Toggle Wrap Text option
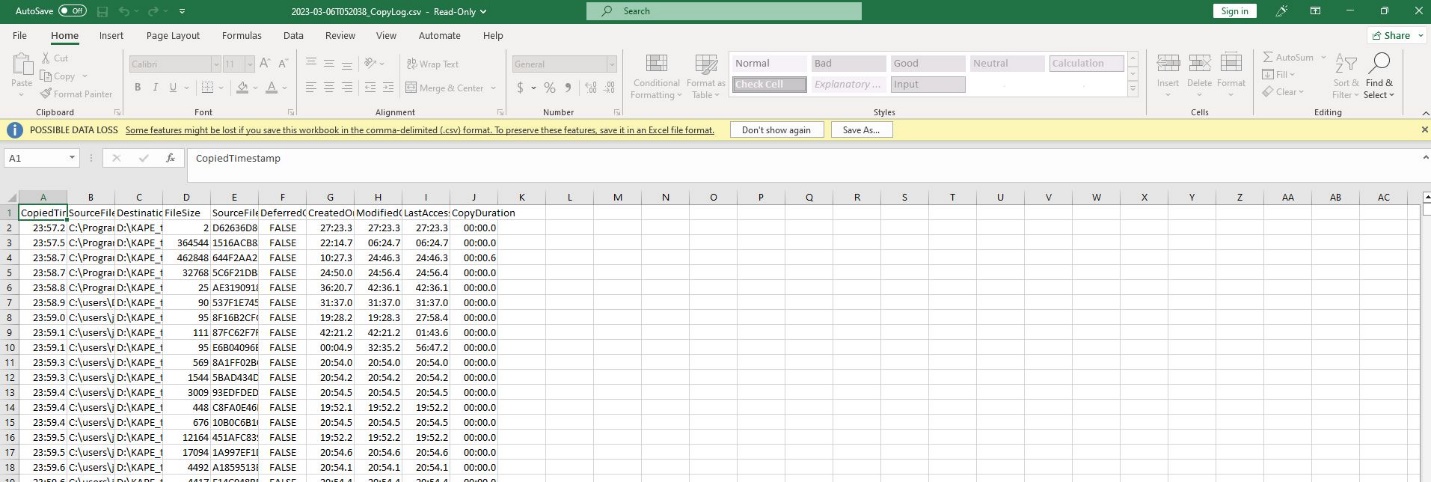The width and height of the screenshot is (1431, 482). [432, 64]
